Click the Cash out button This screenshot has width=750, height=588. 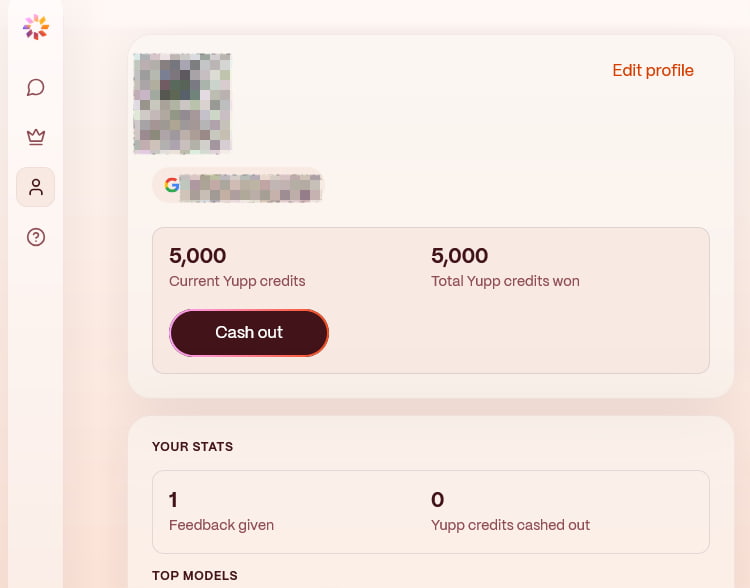point(249,333)
